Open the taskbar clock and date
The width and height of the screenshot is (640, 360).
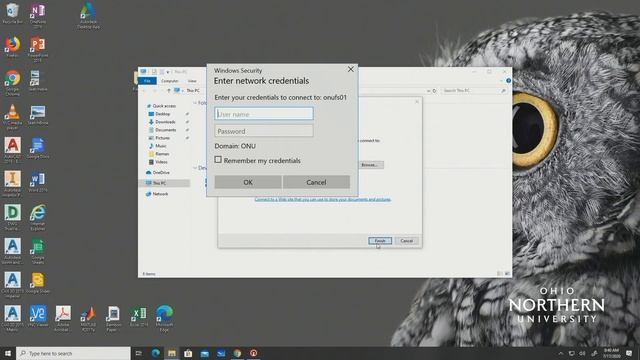[611, 353]
